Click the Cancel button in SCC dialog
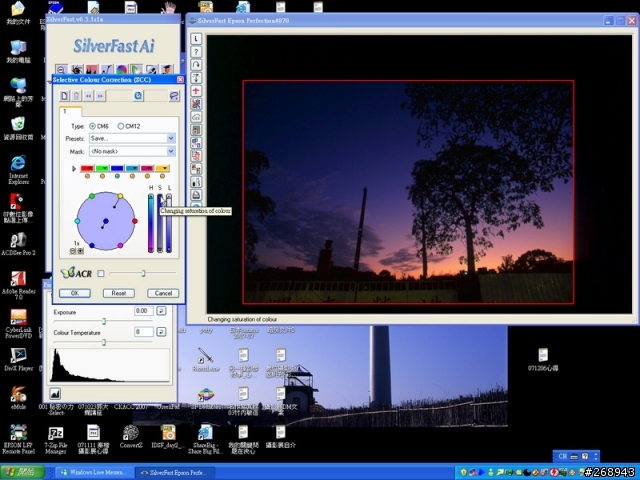Image resolution: width=640 pixels, height=480 pixels. click(163, 293)
